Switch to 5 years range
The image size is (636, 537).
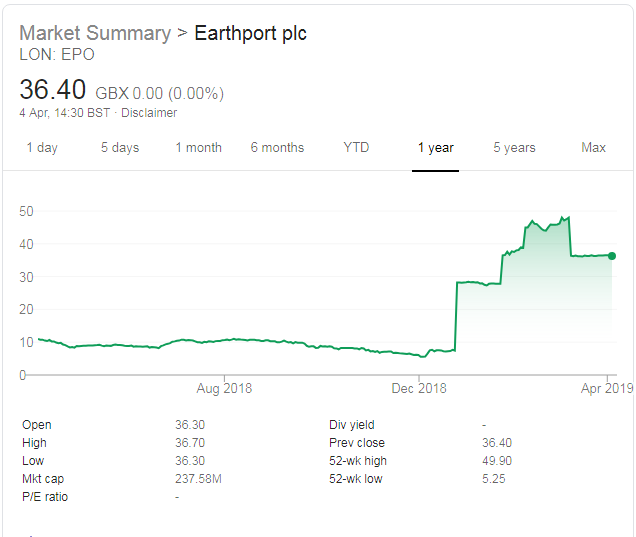514,148
